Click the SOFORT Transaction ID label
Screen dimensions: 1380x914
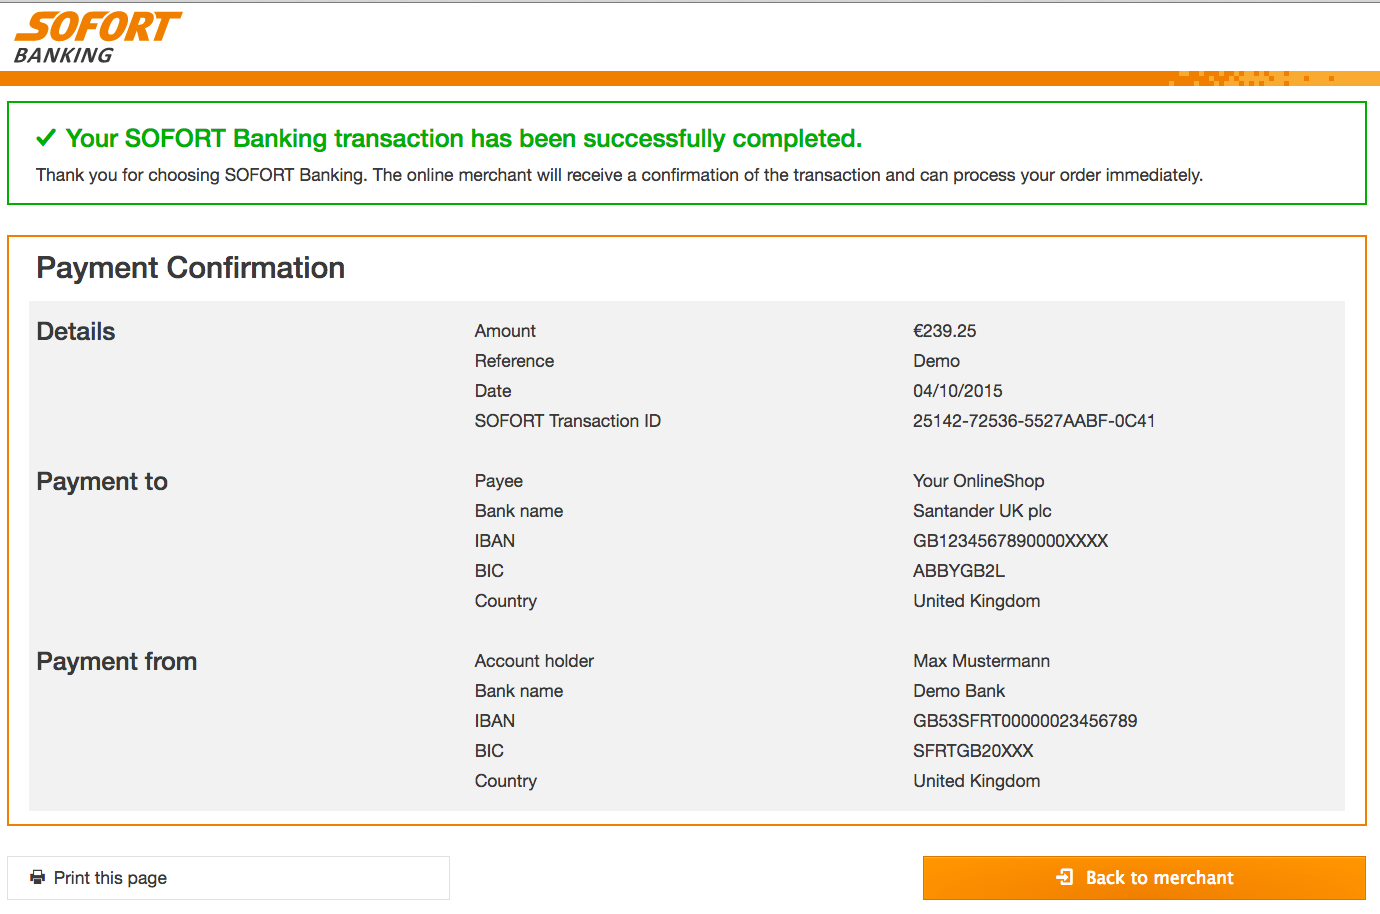coord(568,421)
